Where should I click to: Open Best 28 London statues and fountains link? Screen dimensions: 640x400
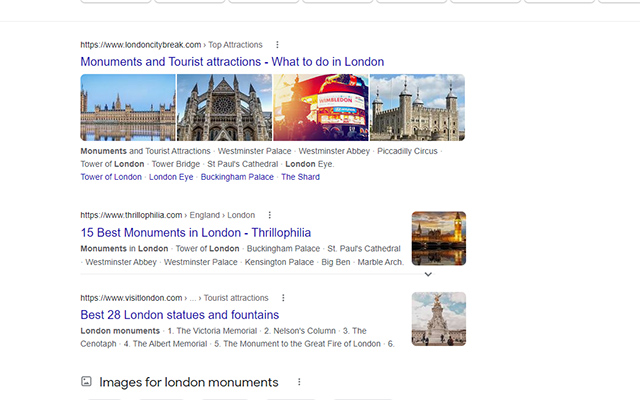[180, 315]
